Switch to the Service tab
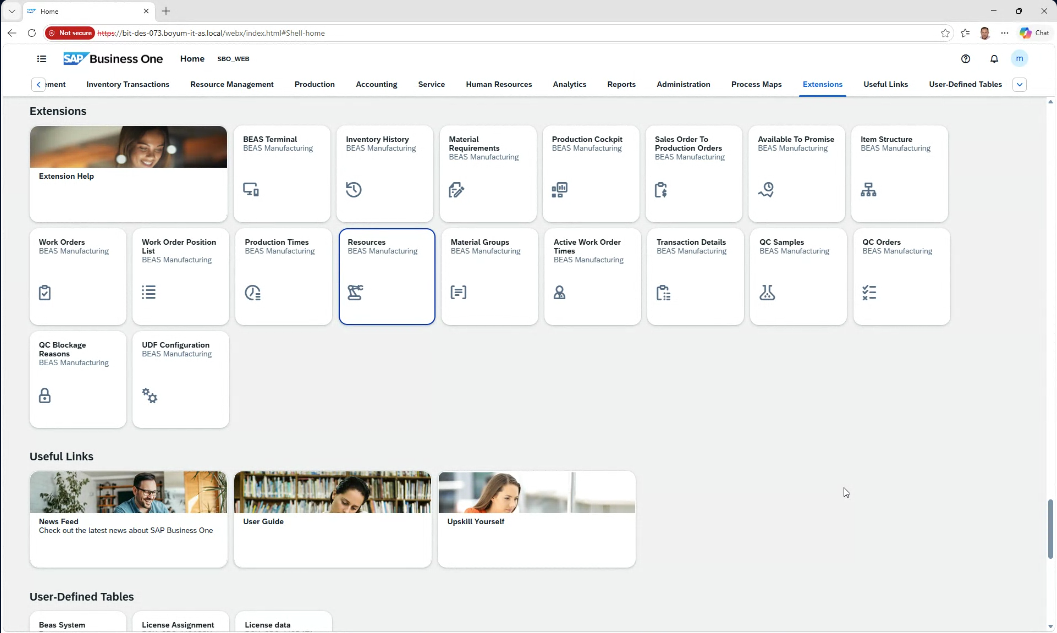The image size is (1057, 633). point(431,84)
